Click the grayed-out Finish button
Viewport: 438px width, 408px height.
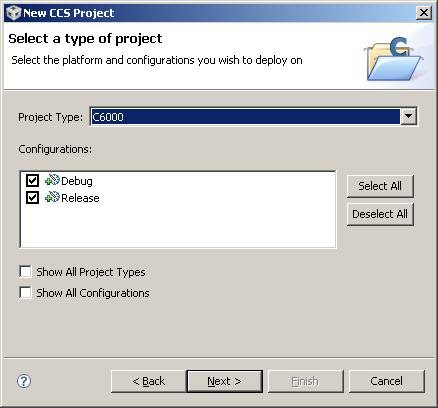[x=305, y=381]
